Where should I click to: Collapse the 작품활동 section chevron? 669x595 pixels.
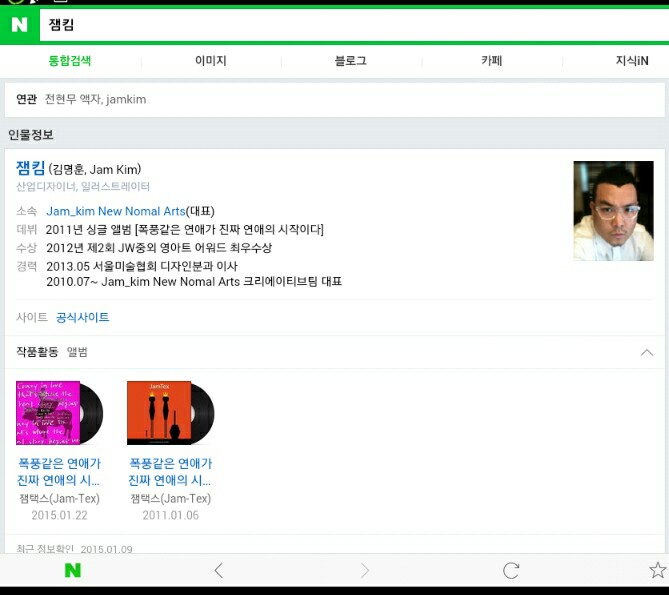[646, 353]
